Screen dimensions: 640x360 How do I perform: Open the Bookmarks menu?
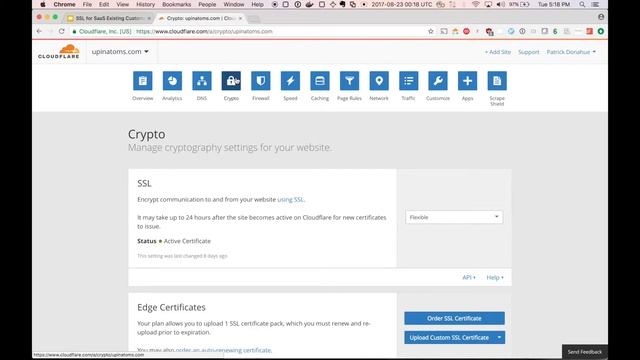[176, 4]
